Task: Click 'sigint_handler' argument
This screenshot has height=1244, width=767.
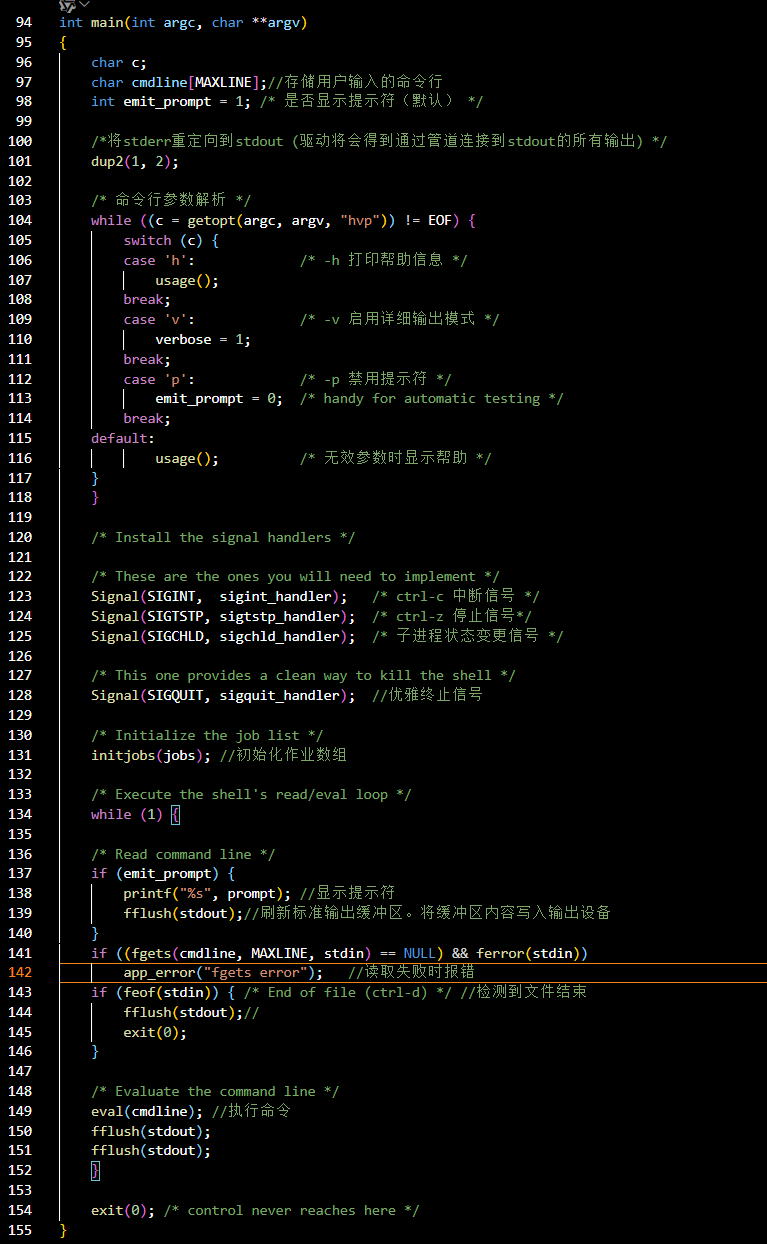Action: (x=275, y=596)
